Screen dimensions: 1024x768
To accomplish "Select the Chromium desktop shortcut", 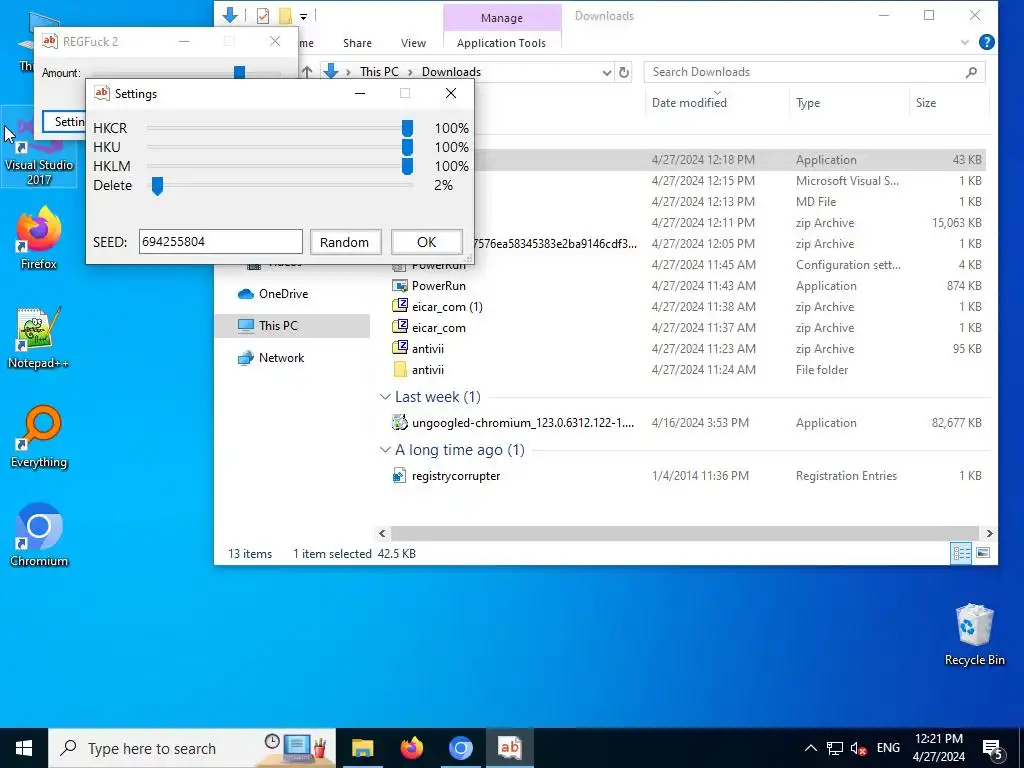I will [x=39, y=536].
